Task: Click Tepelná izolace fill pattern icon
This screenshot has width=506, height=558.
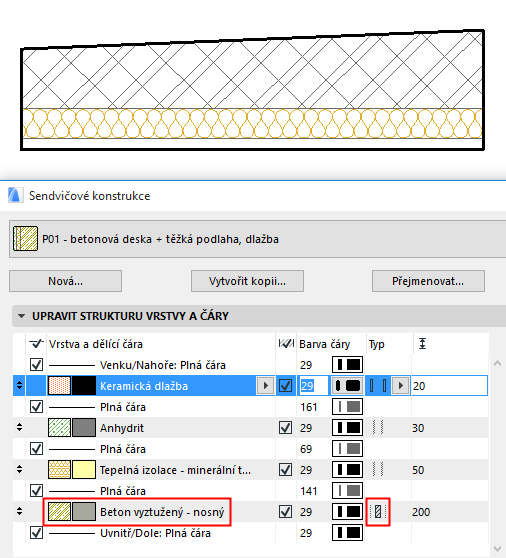Action: click(59, 470)
